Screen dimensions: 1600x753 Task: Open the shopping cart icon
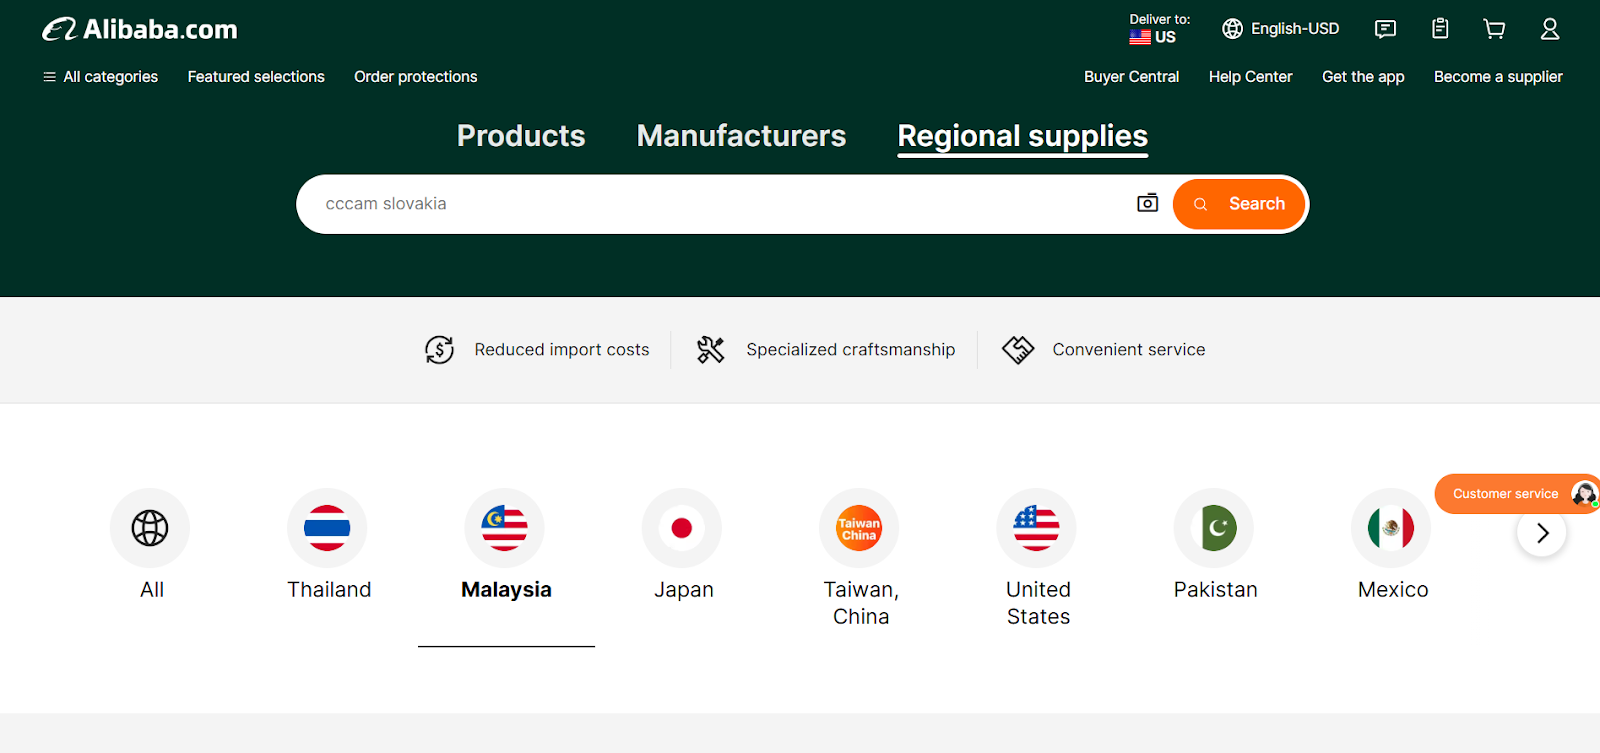(1494, 29)
